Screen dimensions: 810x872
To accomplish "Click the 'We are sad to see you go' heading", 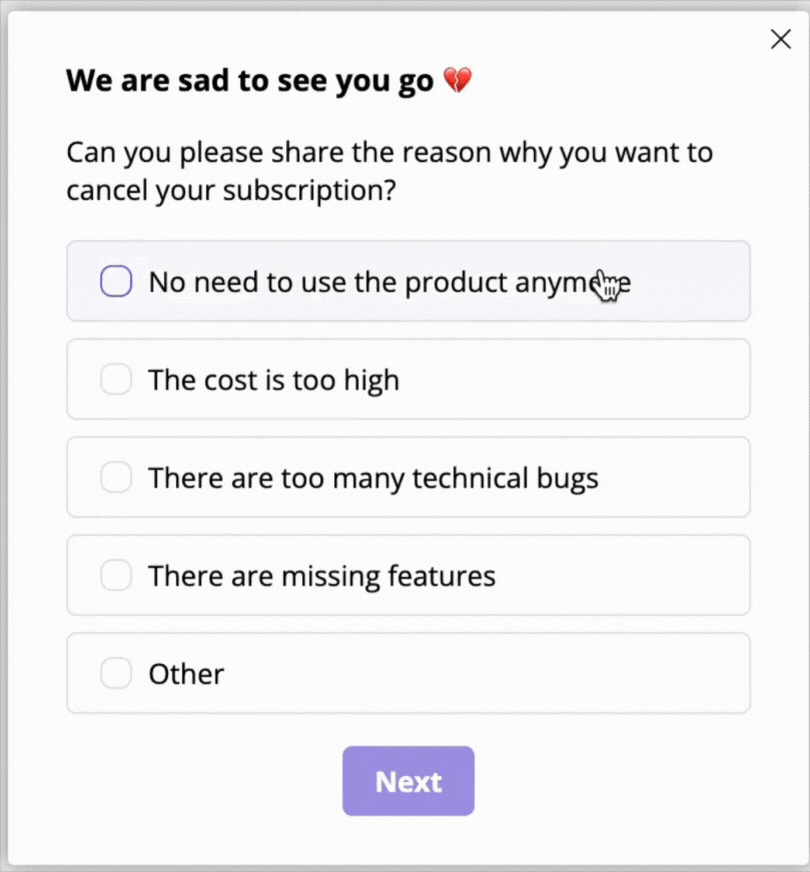I will (250, 81).
